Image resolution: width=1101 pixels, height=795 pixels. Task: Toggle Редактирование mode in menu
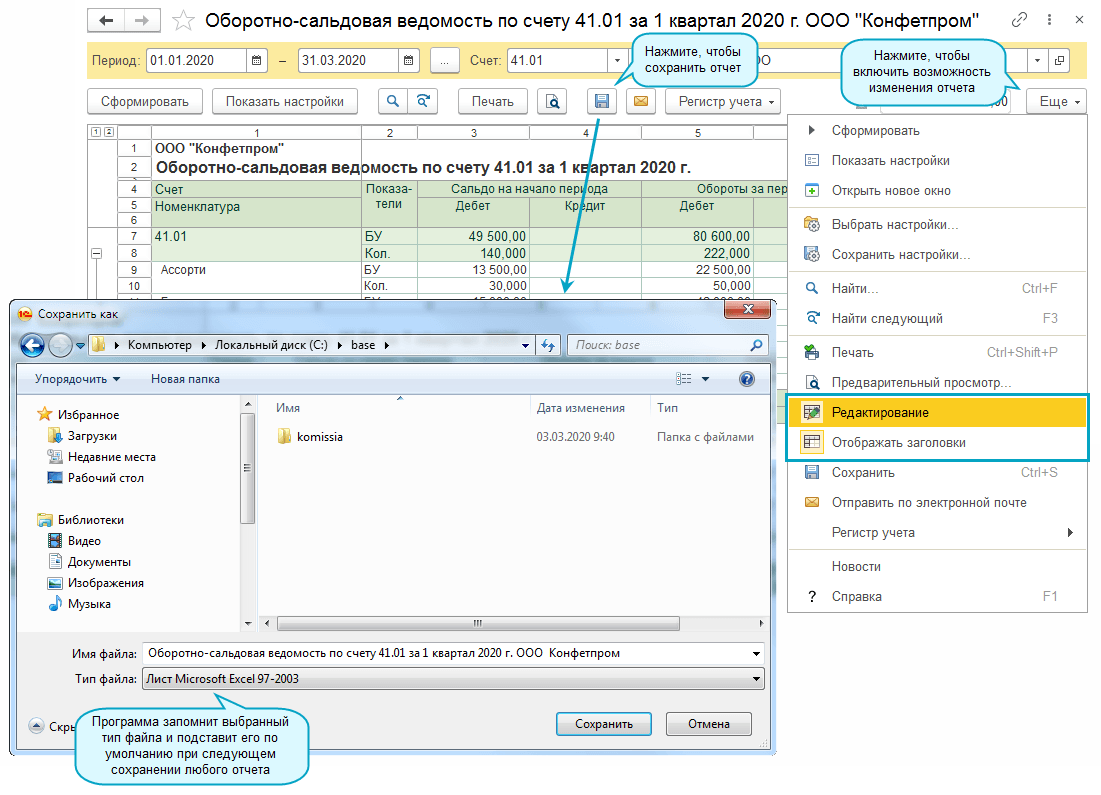937,412
